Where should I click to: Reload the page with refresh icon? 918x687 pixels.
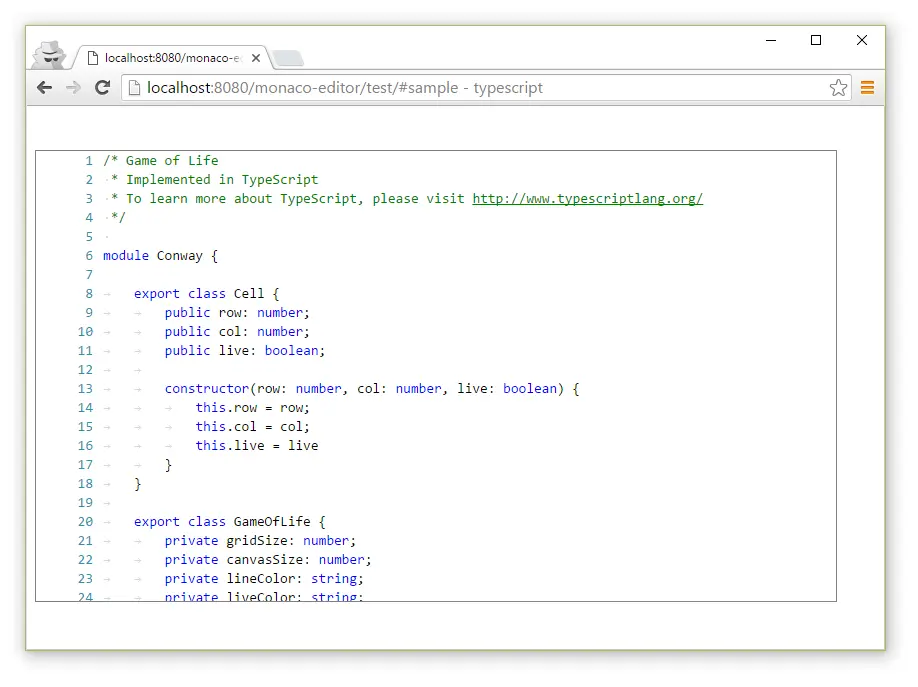click(102, 88)
